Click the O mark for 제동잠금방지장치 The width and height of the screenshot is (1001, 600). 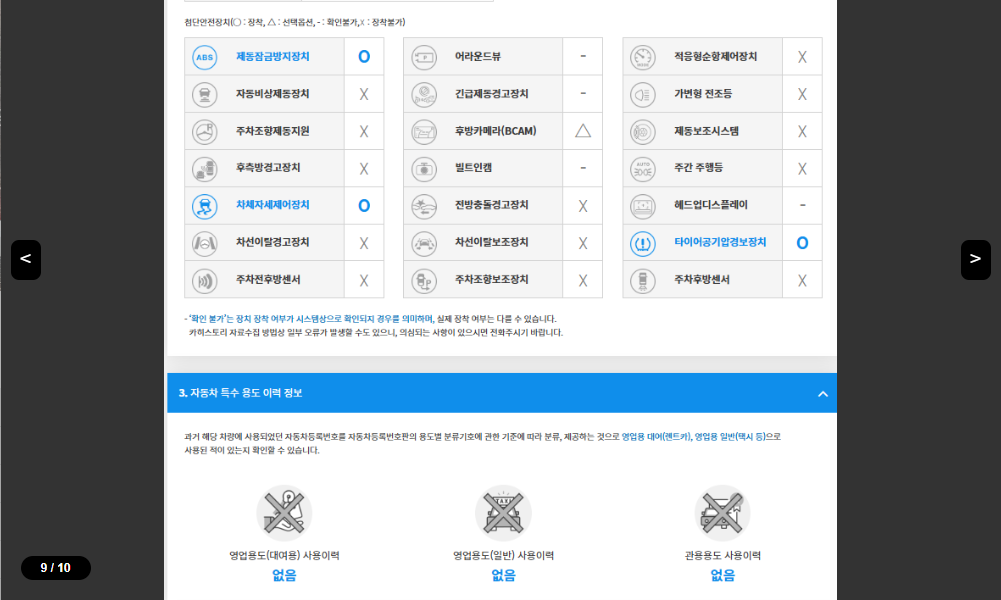(364, 57)
